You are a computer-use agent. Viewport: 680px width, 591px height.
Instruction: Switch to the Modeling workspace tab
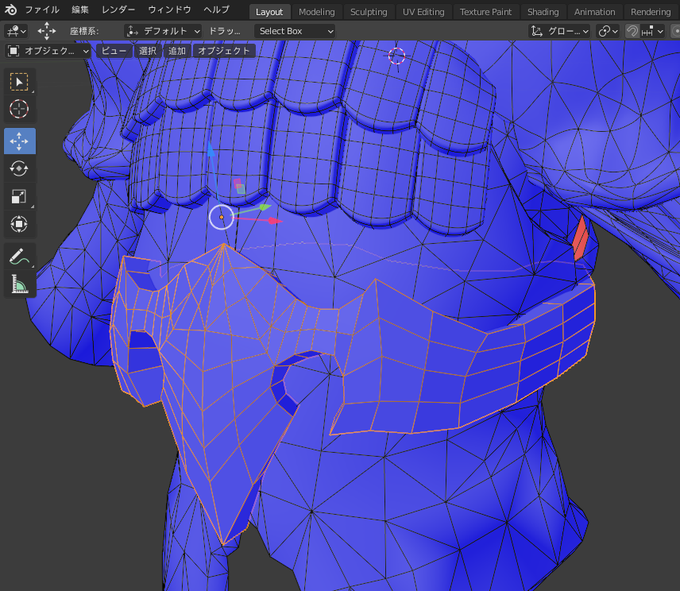pos(317,12)
